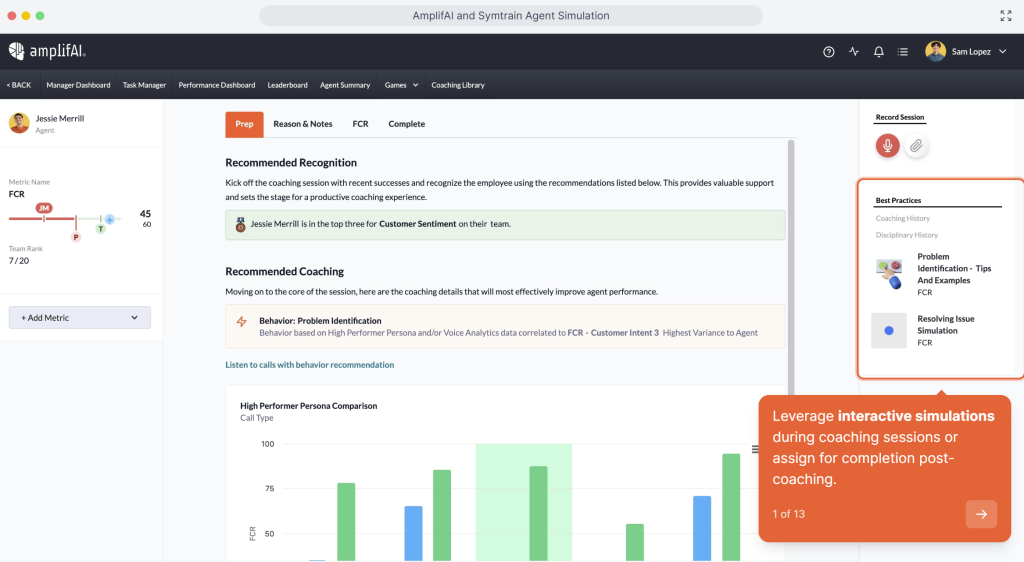Open Resolving Issue Simulation thumbnail
Screen dimensions: 1024x562
[889, 330]
